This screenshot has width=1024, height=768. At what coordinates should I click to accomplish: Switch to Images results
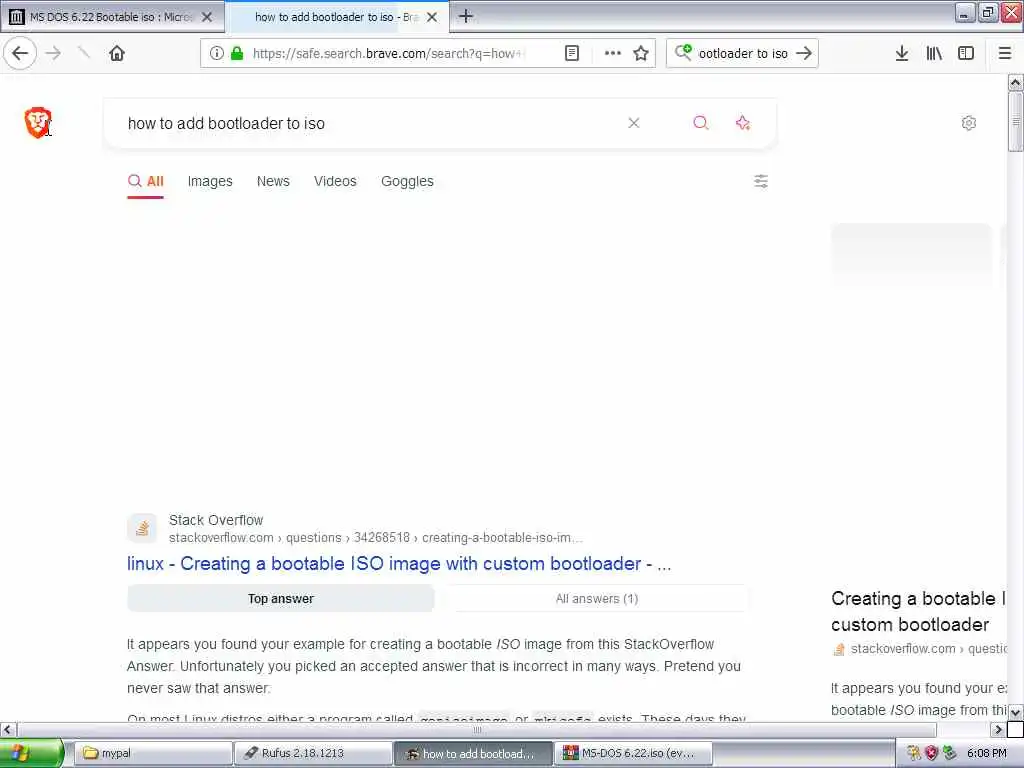[210, 182]
